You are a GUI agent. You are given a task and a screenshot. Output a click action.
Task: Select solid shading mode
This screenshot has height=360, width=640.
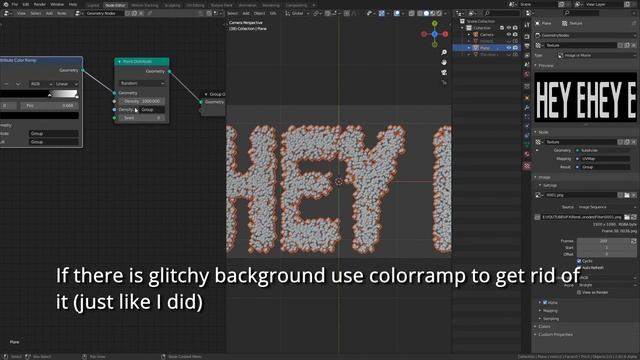tap(426, 13)
